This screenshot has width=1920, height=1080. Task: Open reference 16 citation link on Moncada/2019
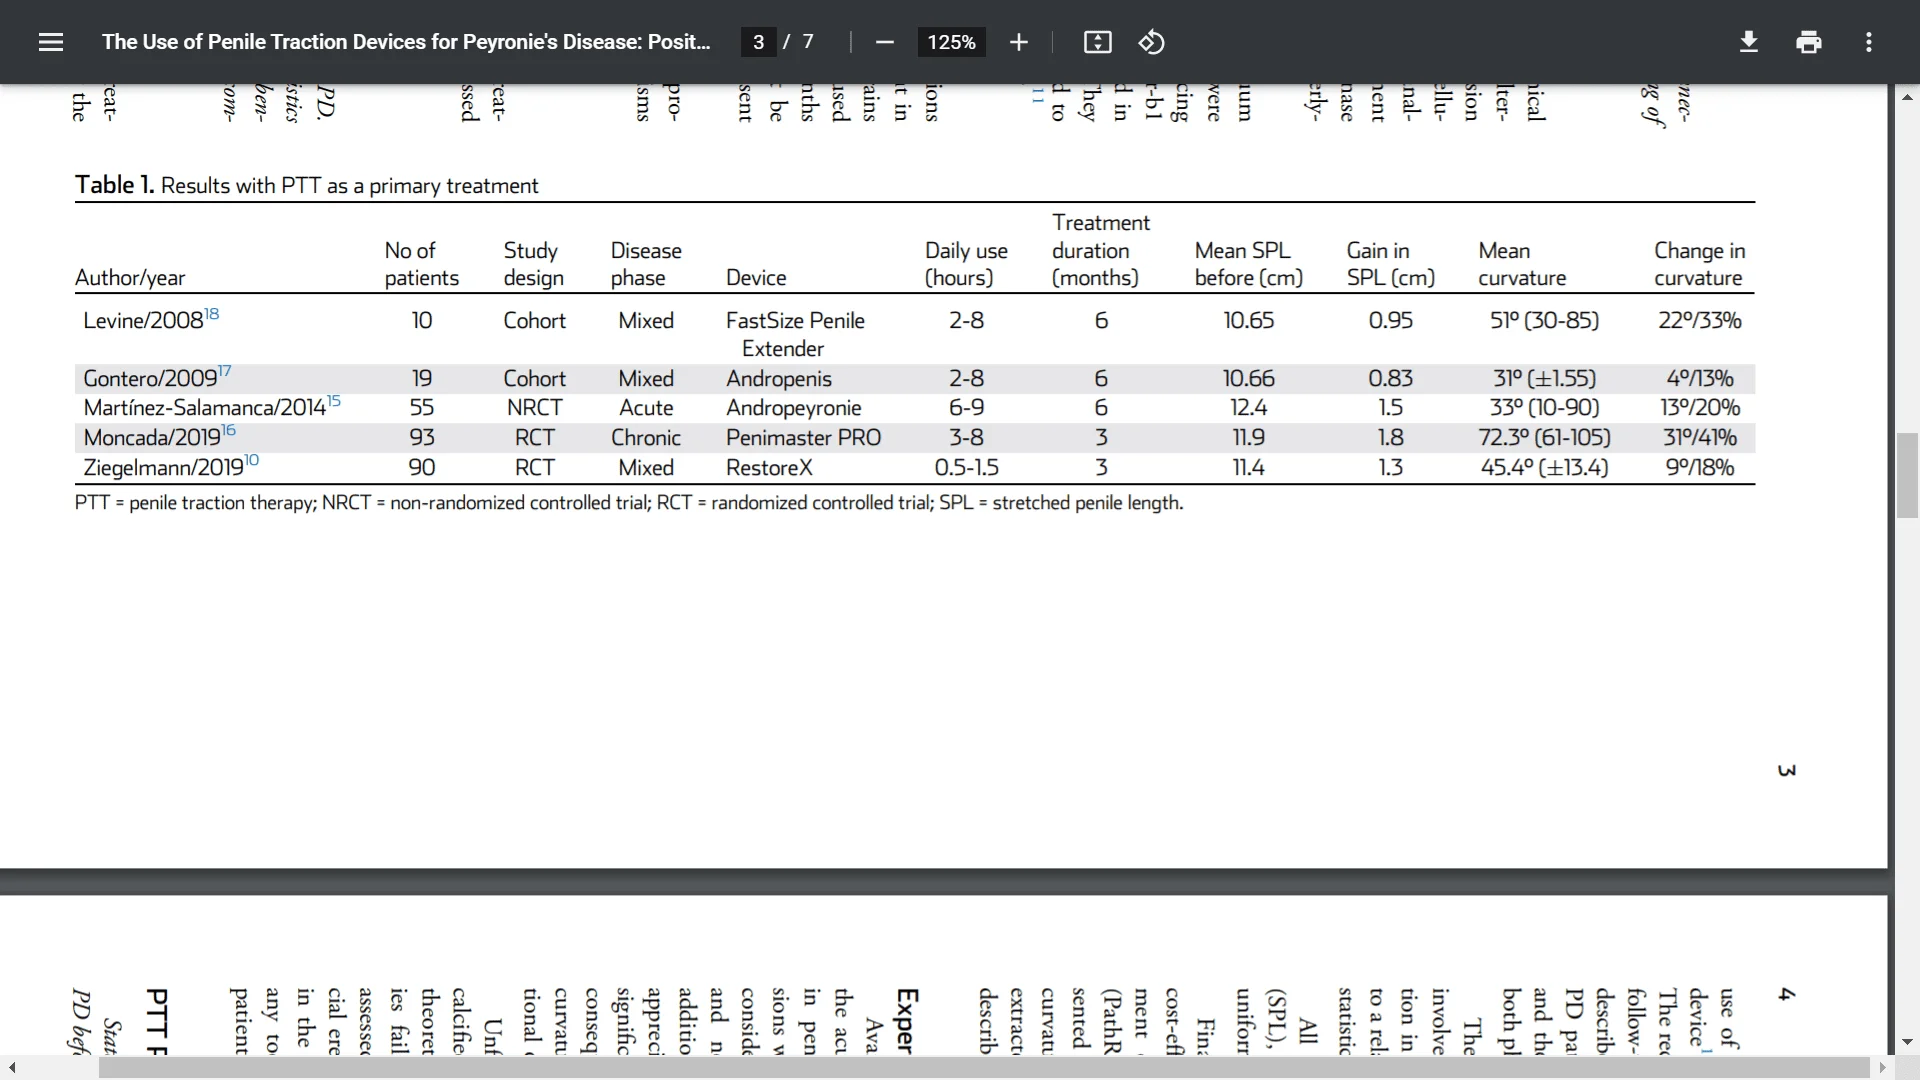[x=229, y=431]
